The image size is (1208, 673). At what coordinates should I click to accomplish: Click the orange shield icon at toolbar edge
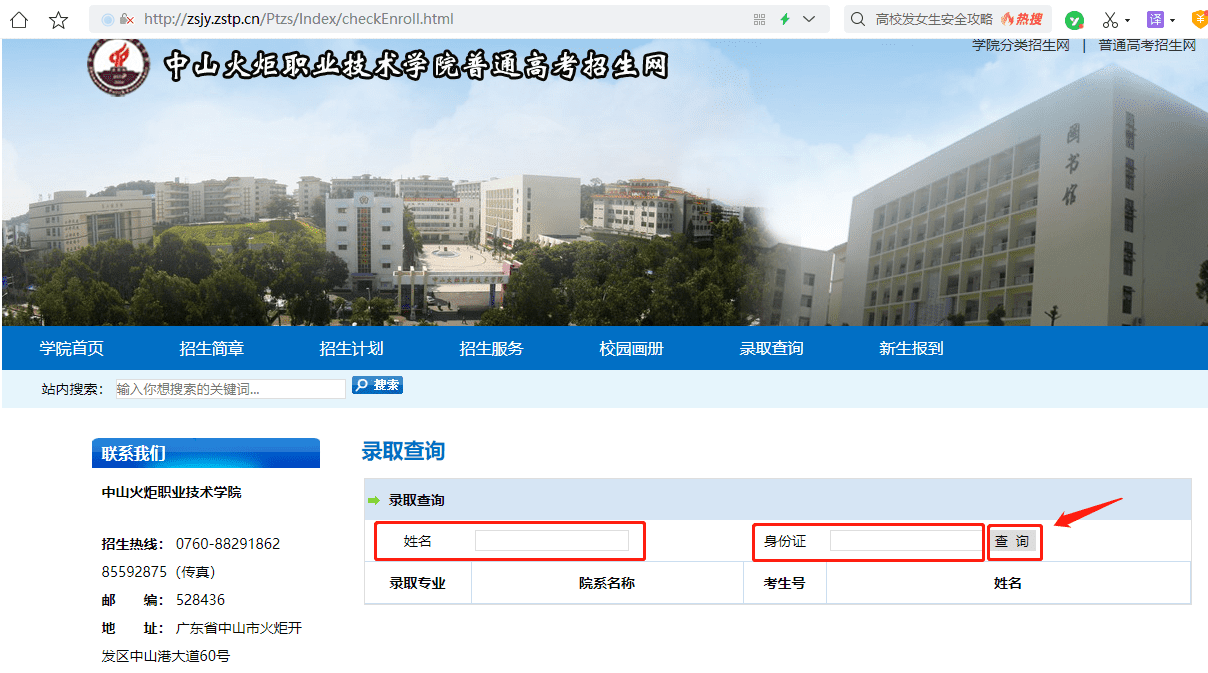(x=1199, y=19)
